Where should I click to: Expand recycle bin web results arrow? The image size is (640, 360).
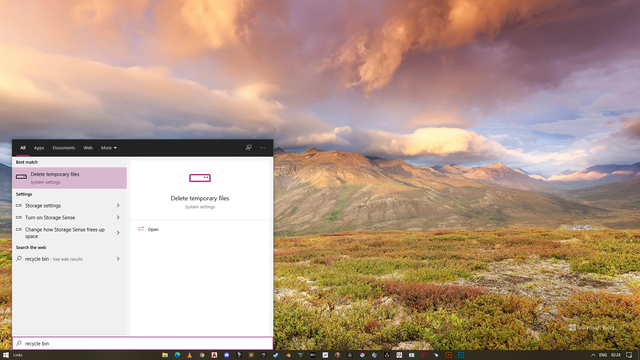pos(118,258)
